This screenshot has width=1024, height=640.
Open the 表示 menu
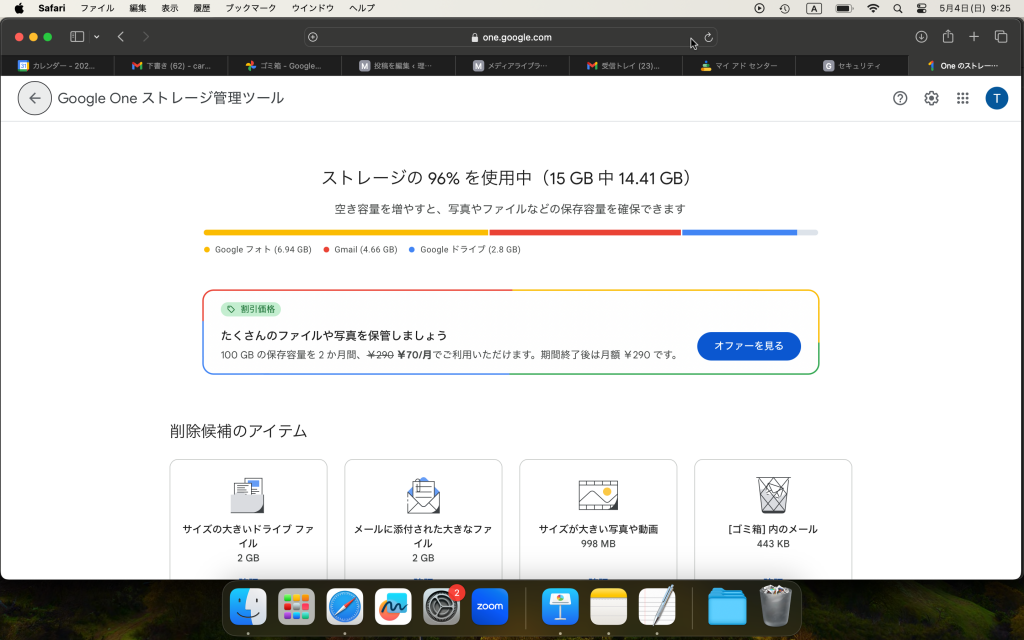tap(170, 8)
